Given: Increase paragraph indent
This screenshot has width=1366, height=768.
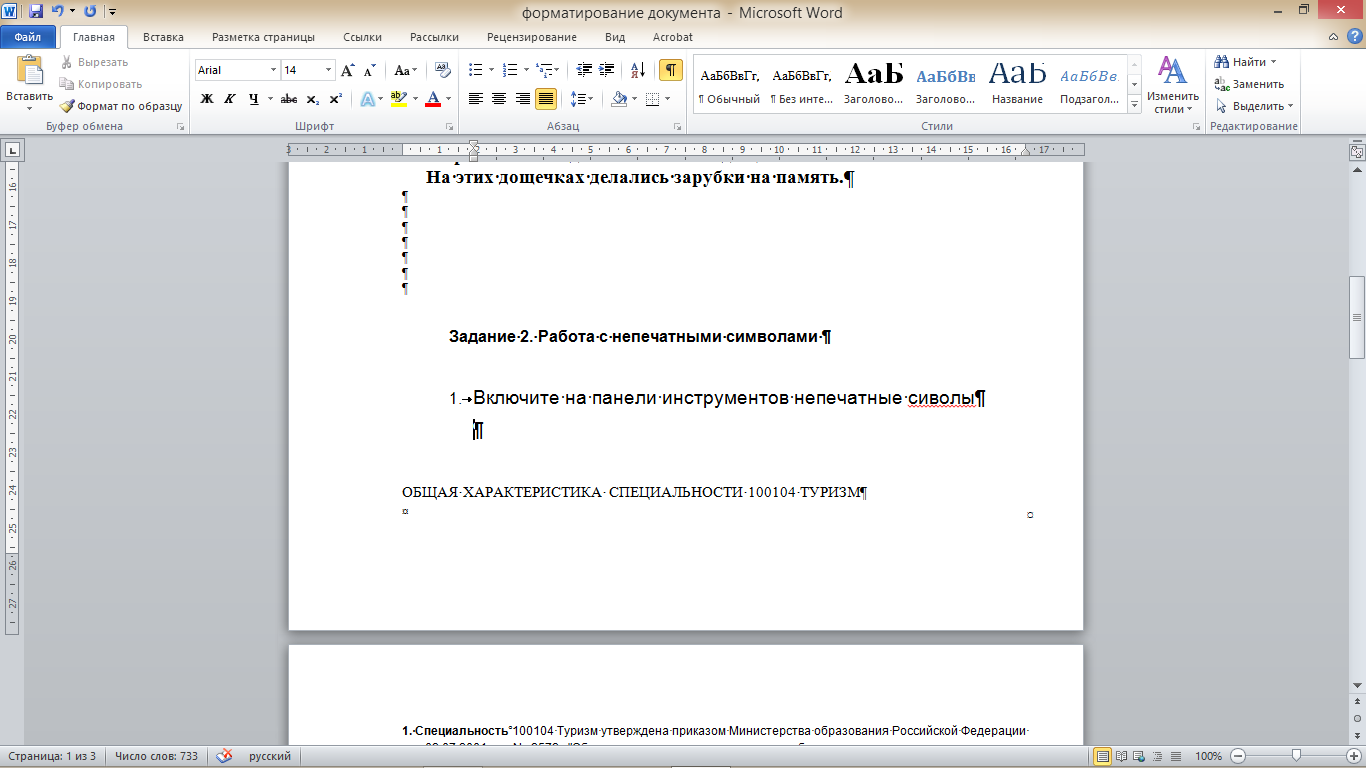Looking at the screenshot, I should (608, 70).
